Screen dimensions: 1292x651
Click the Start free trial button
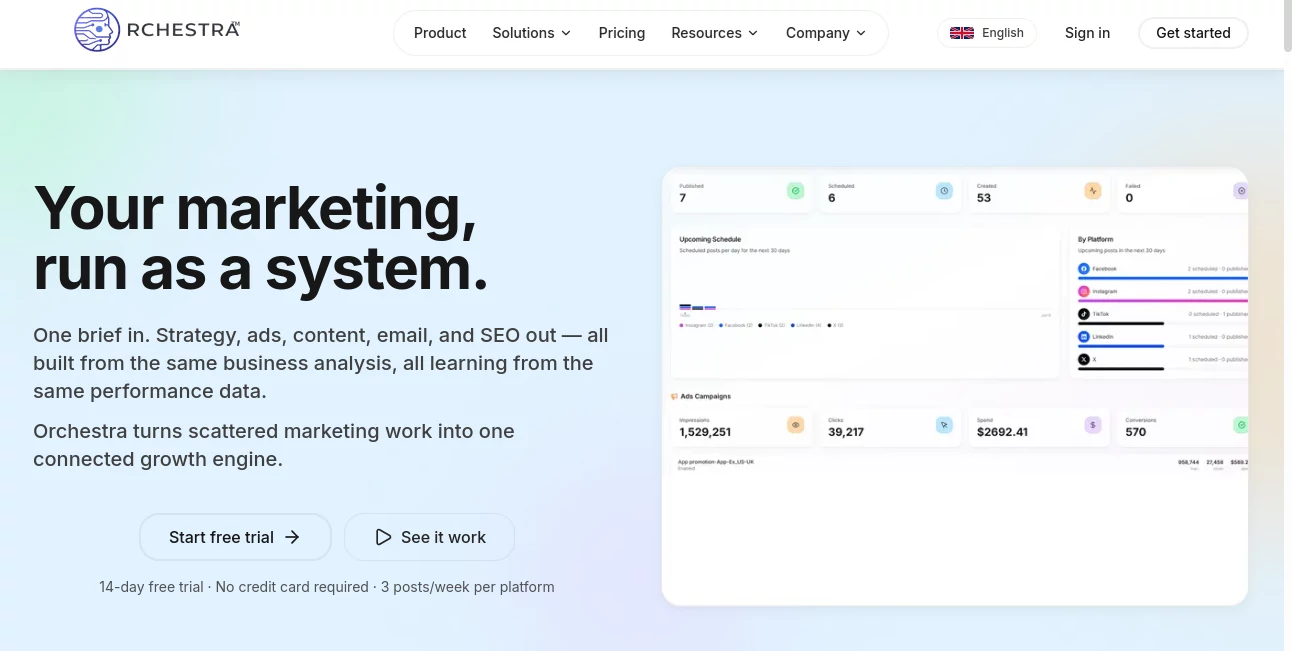point(235,537)
